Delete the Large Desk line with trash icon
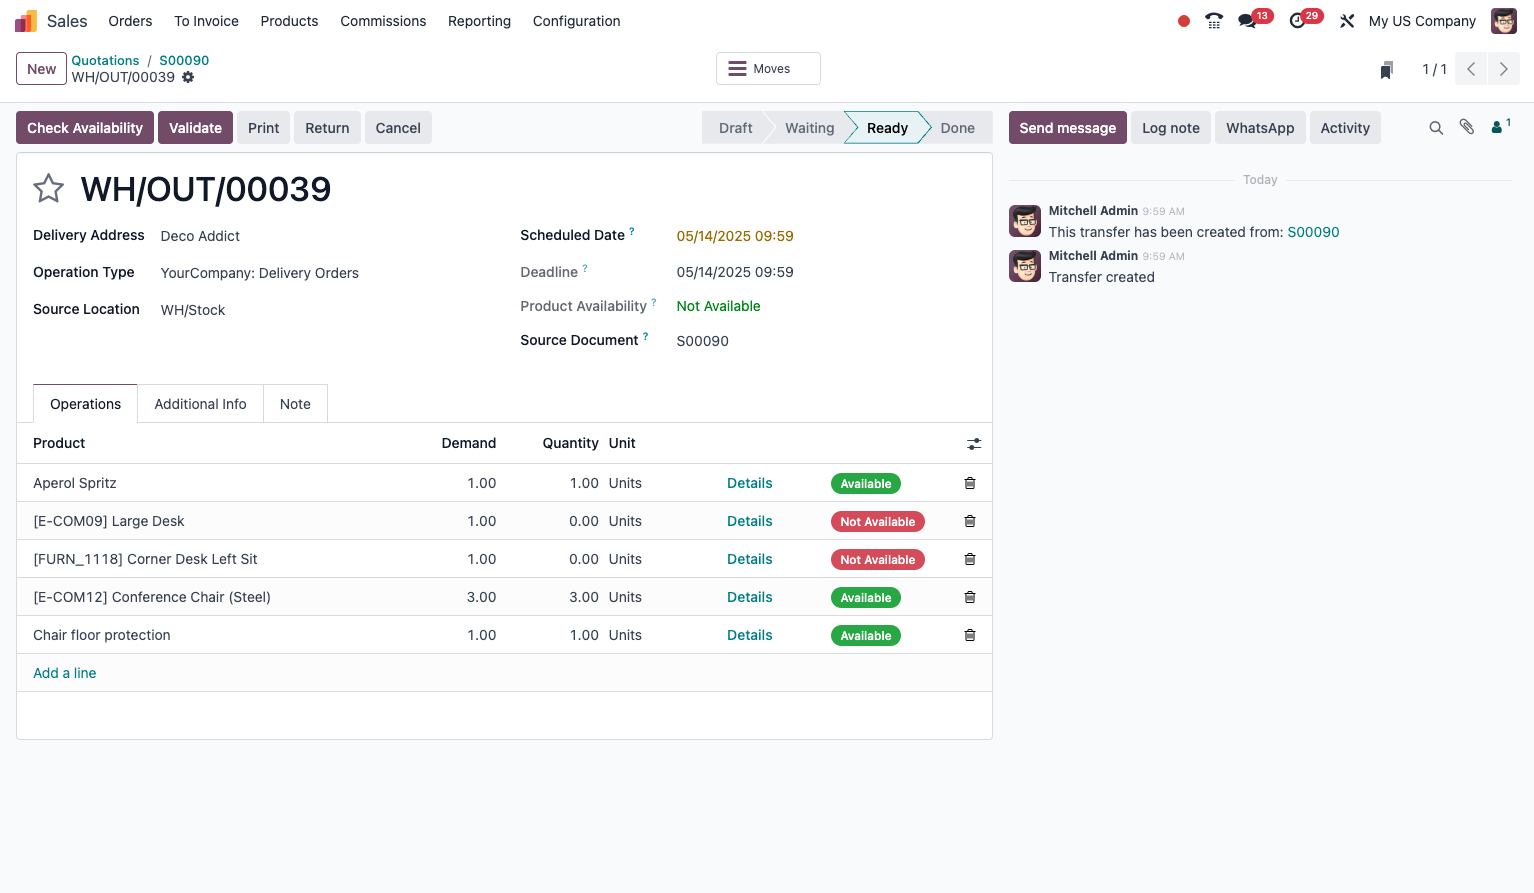The image size is (1534, 893). pos(970,521)
